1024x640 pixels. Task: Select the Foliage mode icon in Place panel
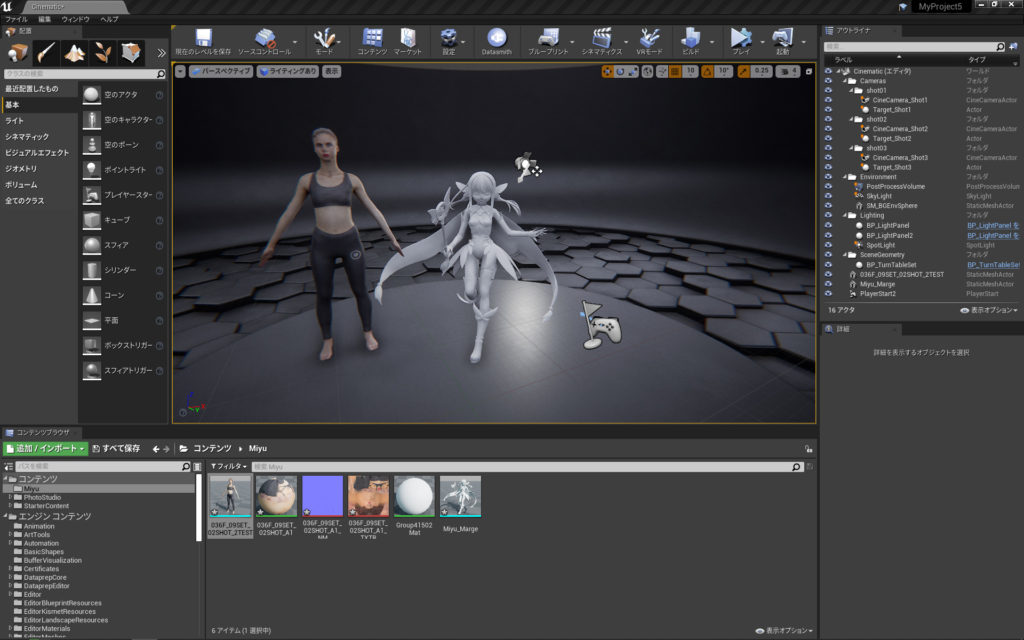[103, 52]
